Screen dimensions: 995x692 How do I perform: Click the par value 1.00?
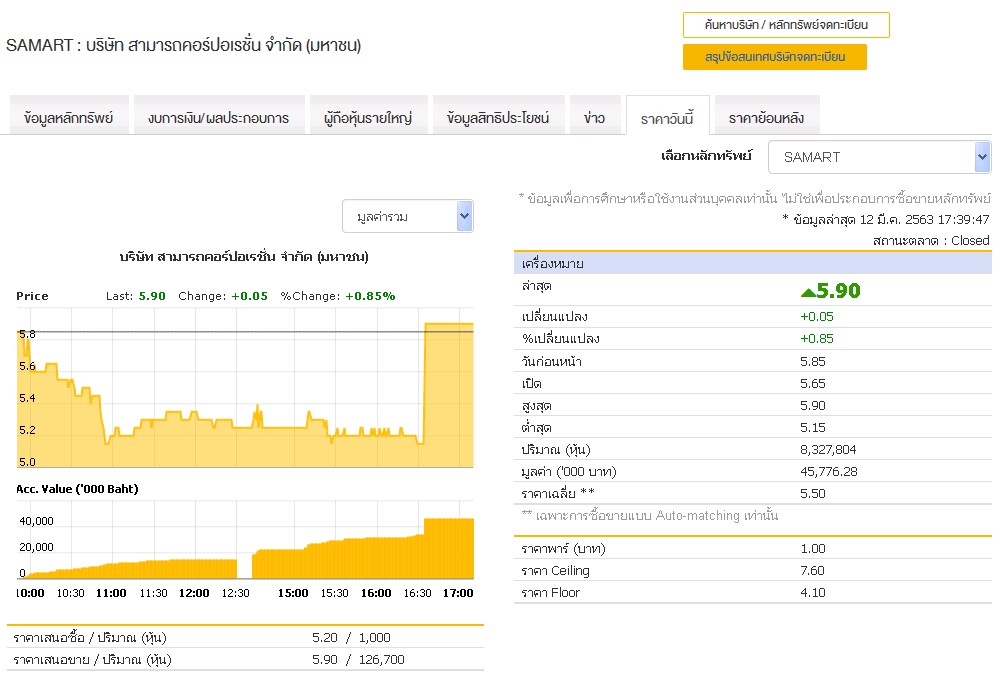813,549
